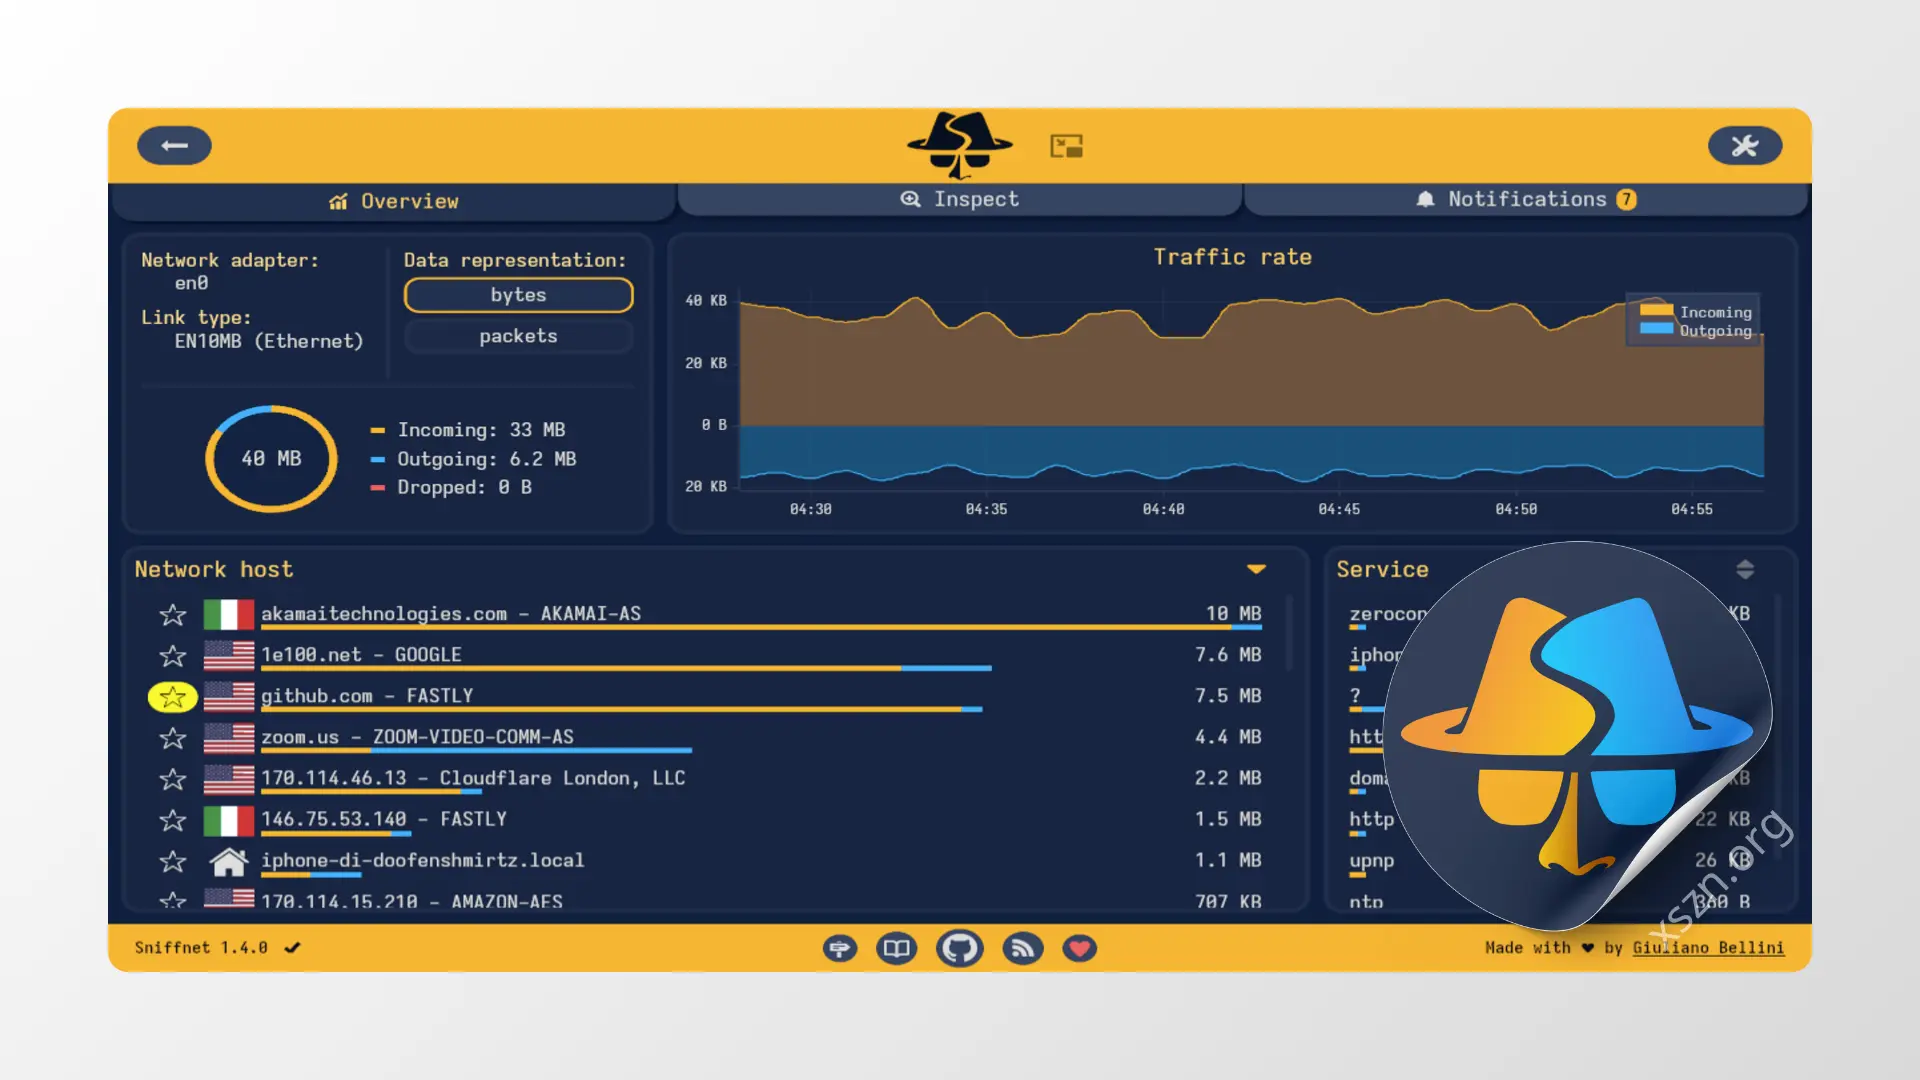Screen dimensions: 1920x1080
Task: Toggle Service list sort arrows
Action: 1745,569
